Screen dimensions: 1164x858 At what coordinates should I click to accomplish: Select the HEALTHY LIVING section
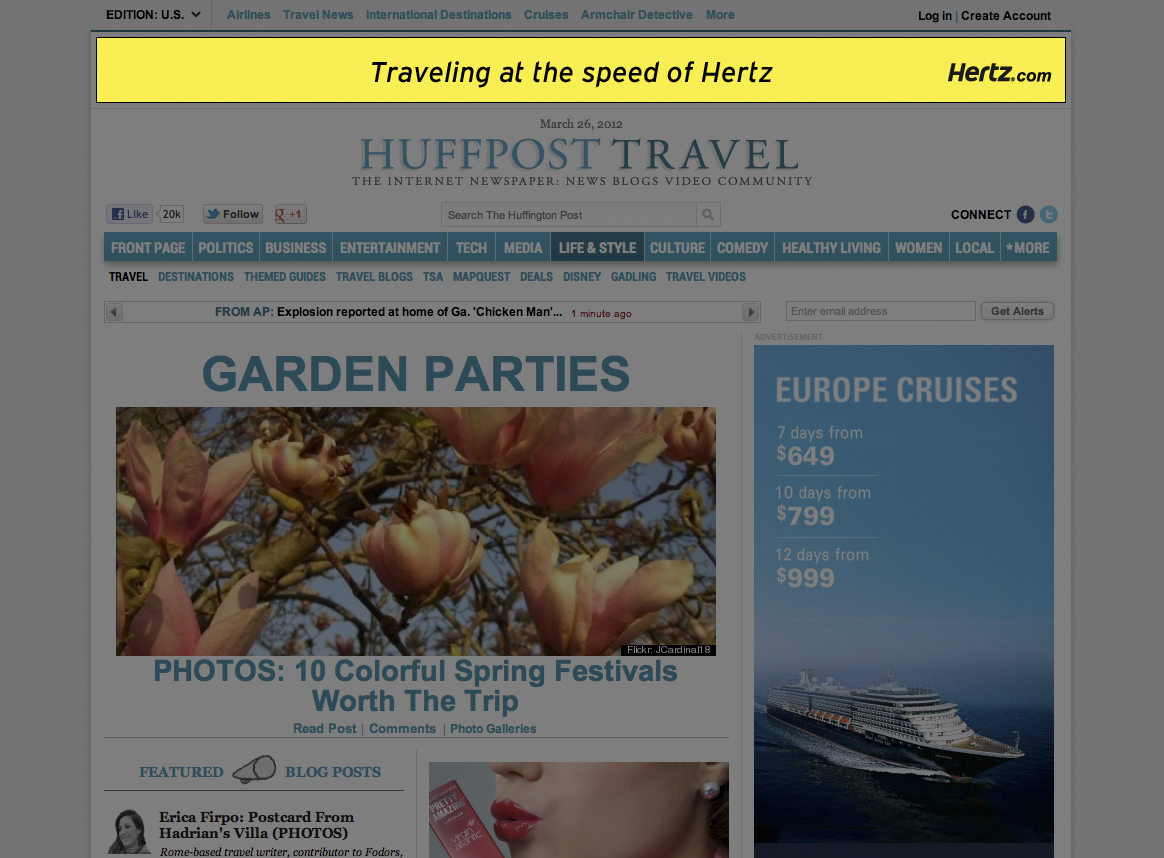pos(831,248)
